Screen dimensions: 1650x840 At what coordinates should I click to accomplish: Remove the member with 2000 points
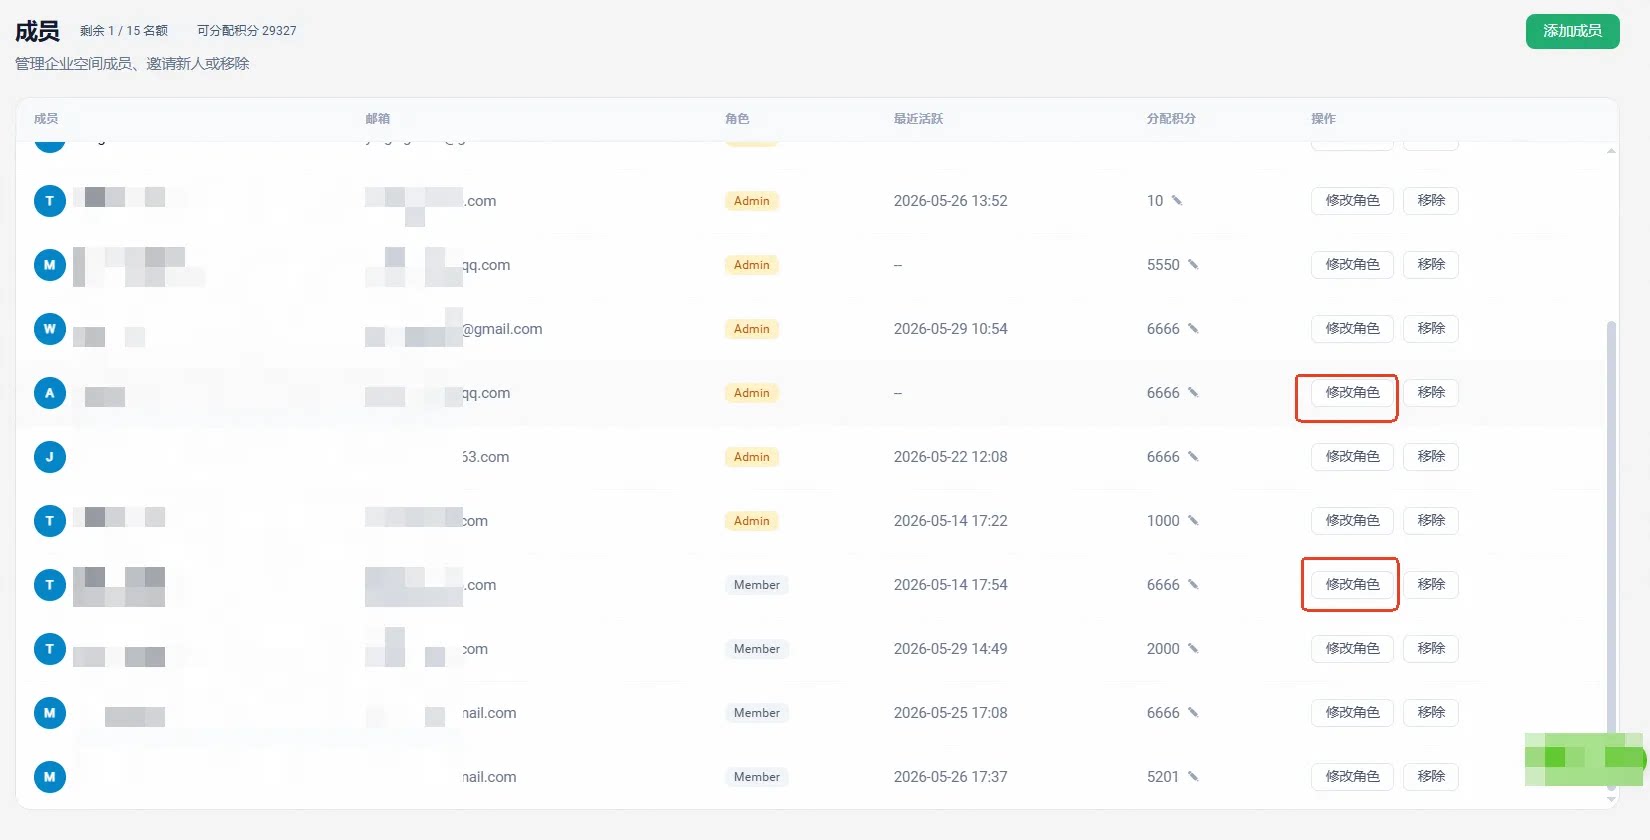coord(1431,648)
